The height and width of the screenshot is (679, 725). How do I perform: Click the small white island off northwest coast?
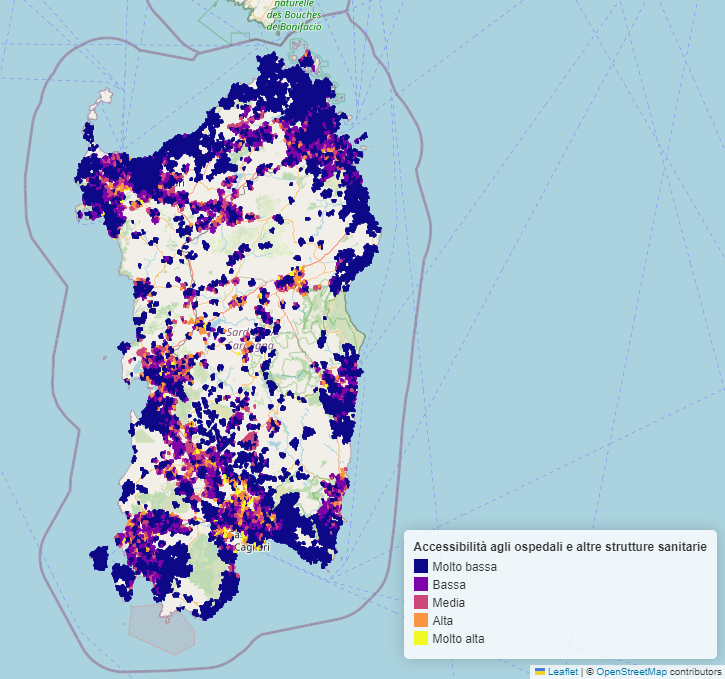[x=105, y=97]
